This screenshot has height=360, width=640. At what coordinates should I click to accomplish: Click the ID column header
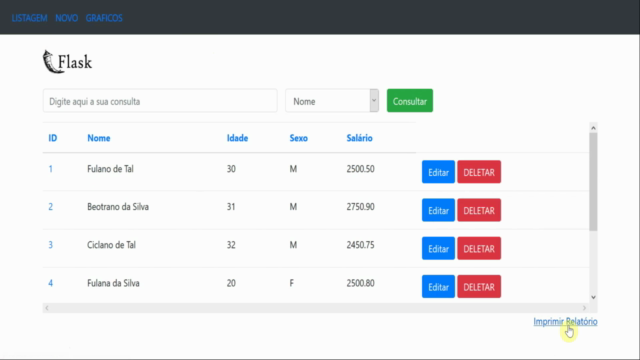(x=53, y=138)
